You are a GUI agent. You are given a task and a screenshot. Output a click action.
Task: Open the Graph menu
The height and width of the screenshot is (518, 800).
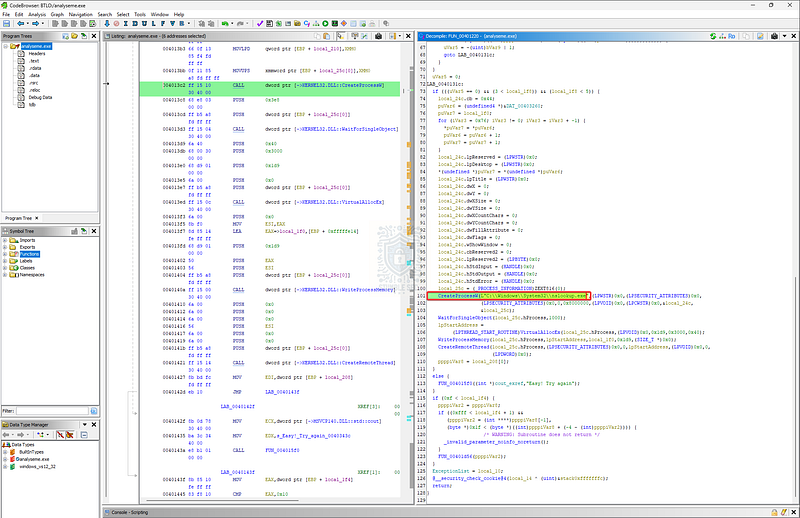click(x=57, y=14)
